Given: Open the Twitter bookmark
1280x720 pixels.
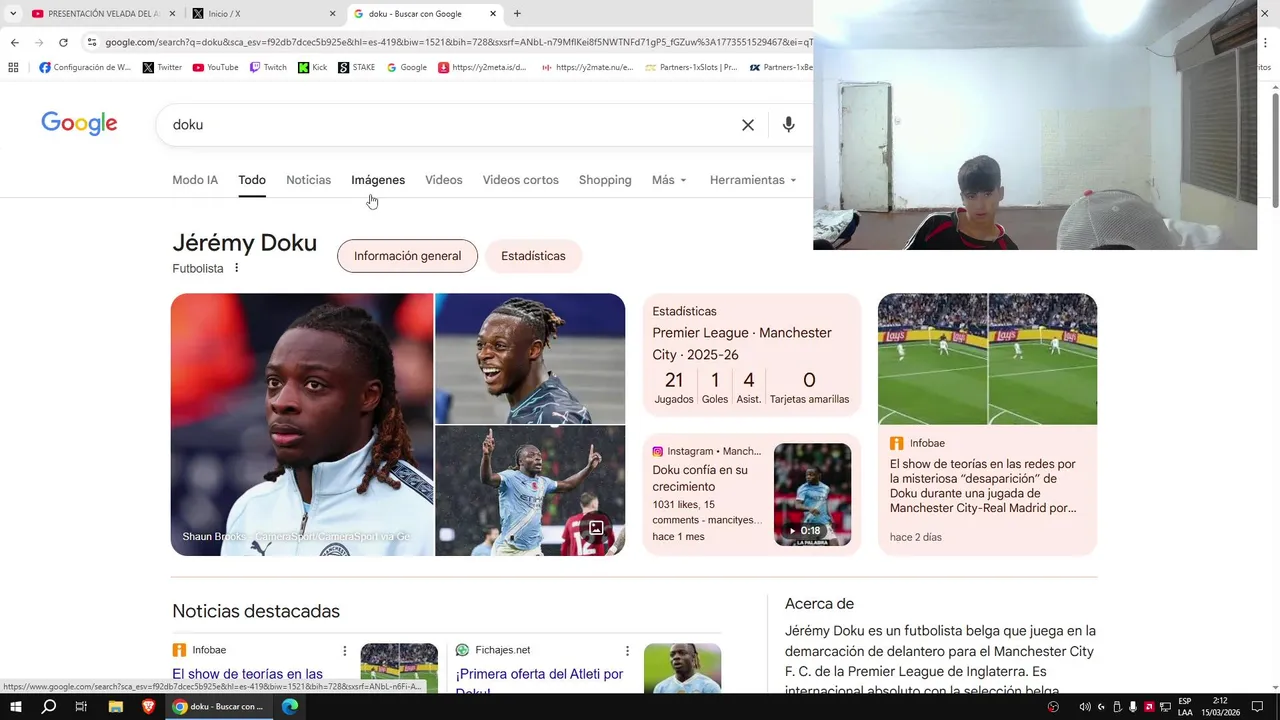Looking at the screenshot, I should tap(162, 67).
